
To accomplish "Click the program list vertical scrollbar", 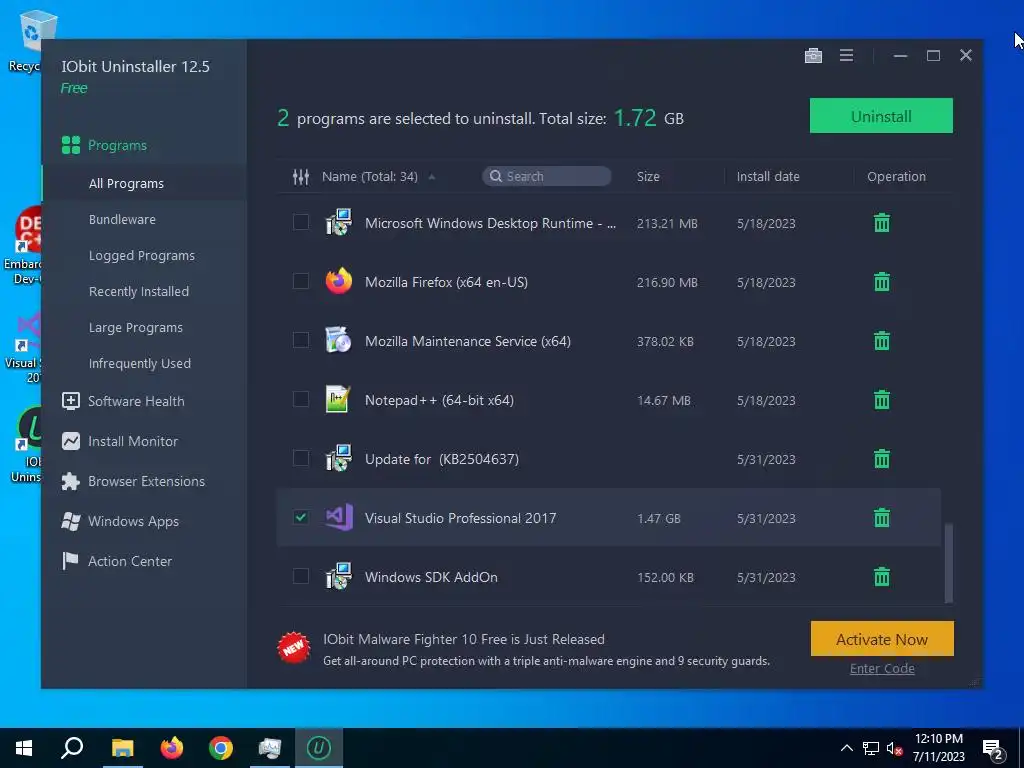I will click(948, 562).
